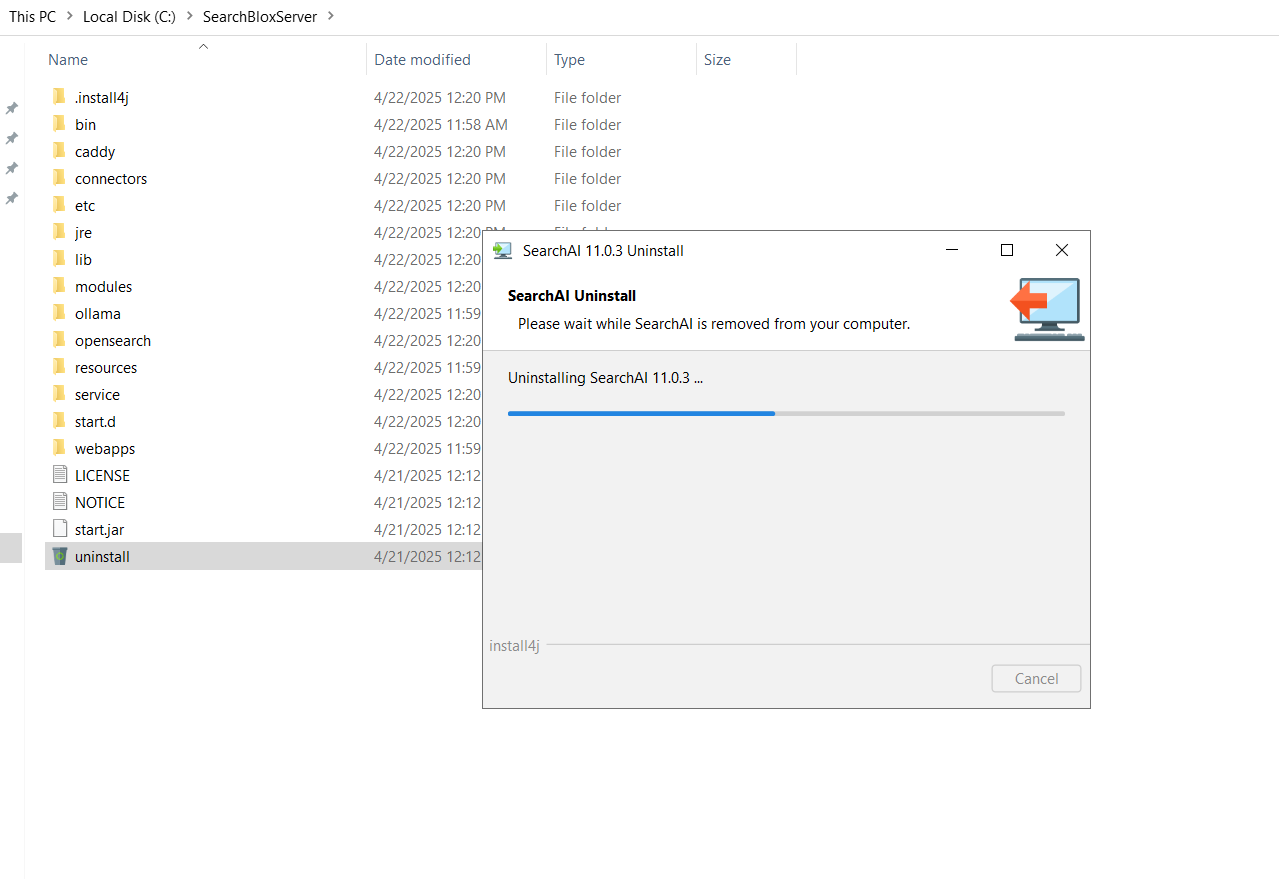Go to Local Disk (C:) in breadcrumb
The width and height of the screenshot is (1279, 879).
[x=130, y=17]
